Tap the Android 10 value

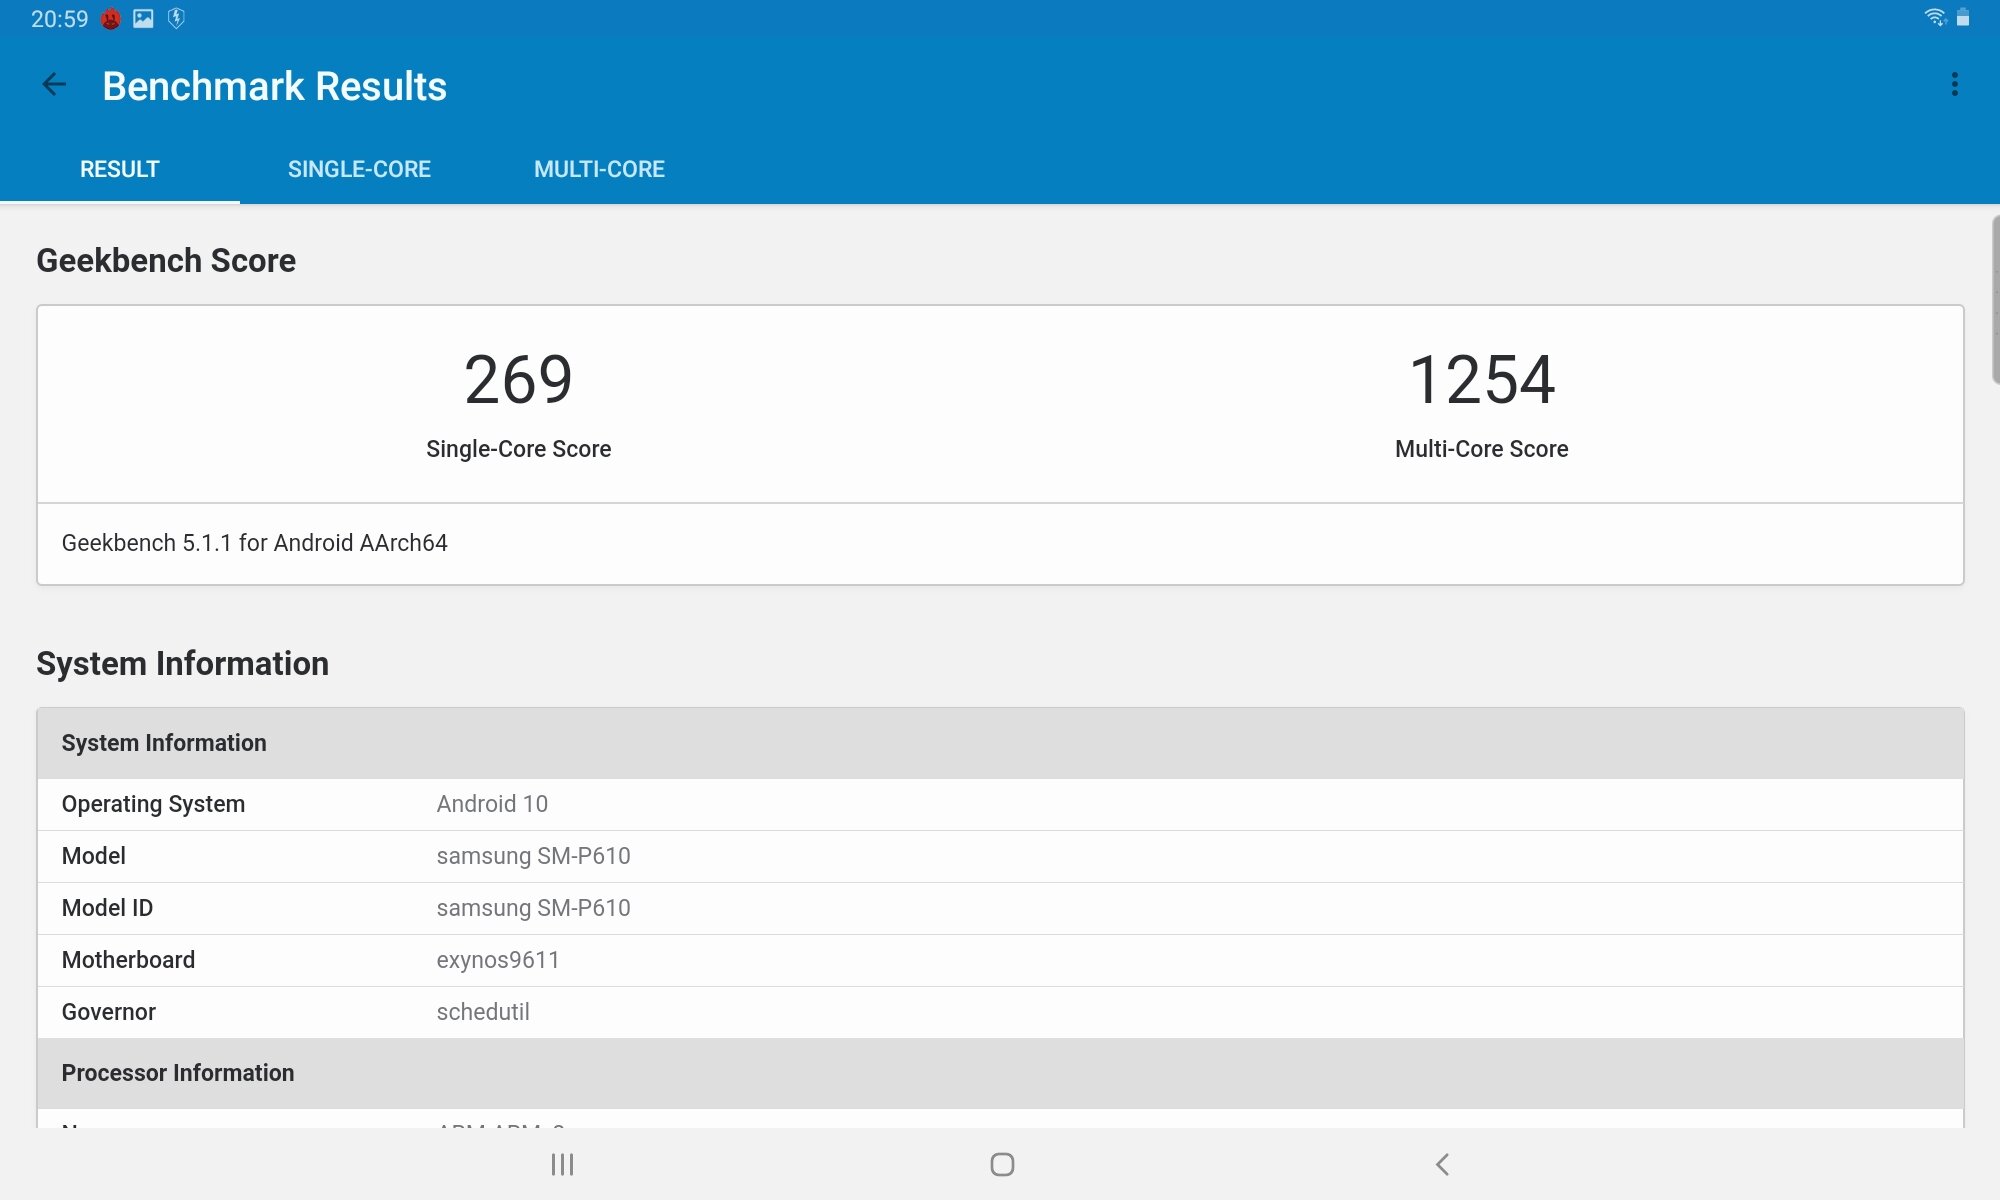pos(492,804)
